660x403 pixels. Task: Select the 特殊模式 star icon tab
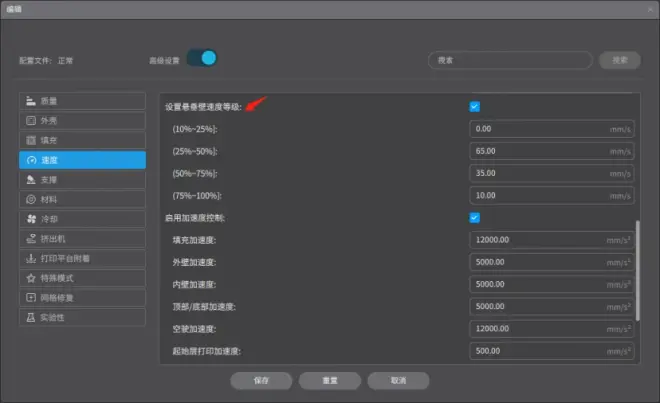point(31,278)
